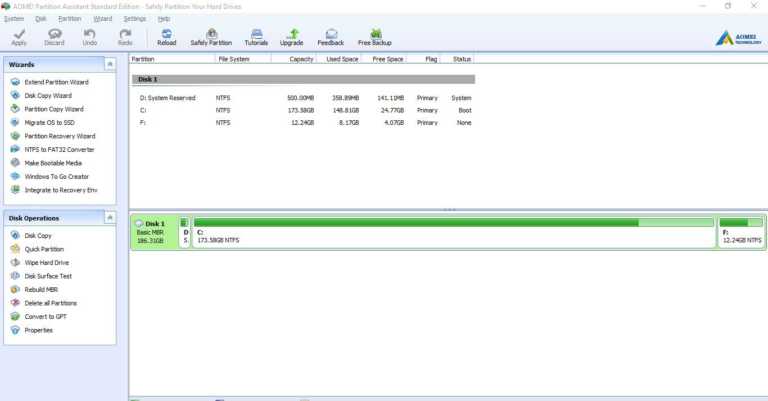Launch Windows To Go Creator
This screenshot has width=768, height=401.
[x=57, y=177]
